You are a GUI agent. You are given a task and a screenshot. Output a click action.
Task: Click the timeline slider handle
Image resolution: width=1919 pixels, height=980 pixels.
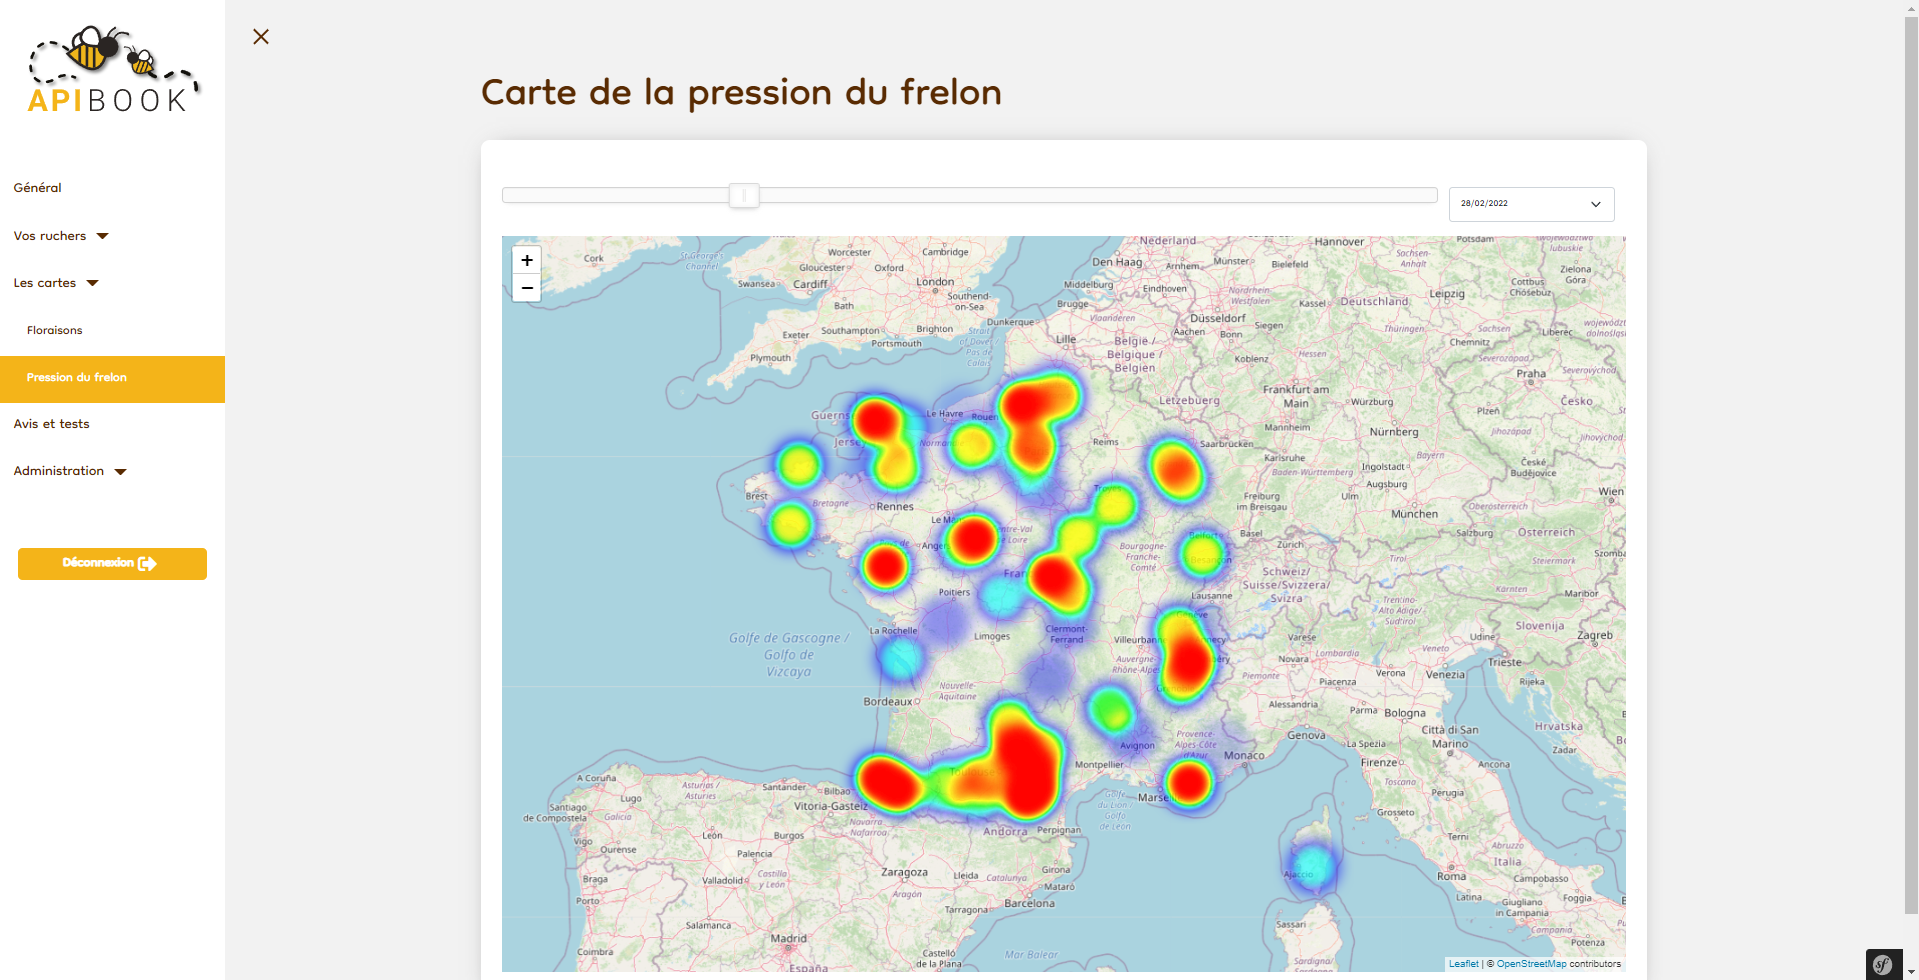pos(744,196)
